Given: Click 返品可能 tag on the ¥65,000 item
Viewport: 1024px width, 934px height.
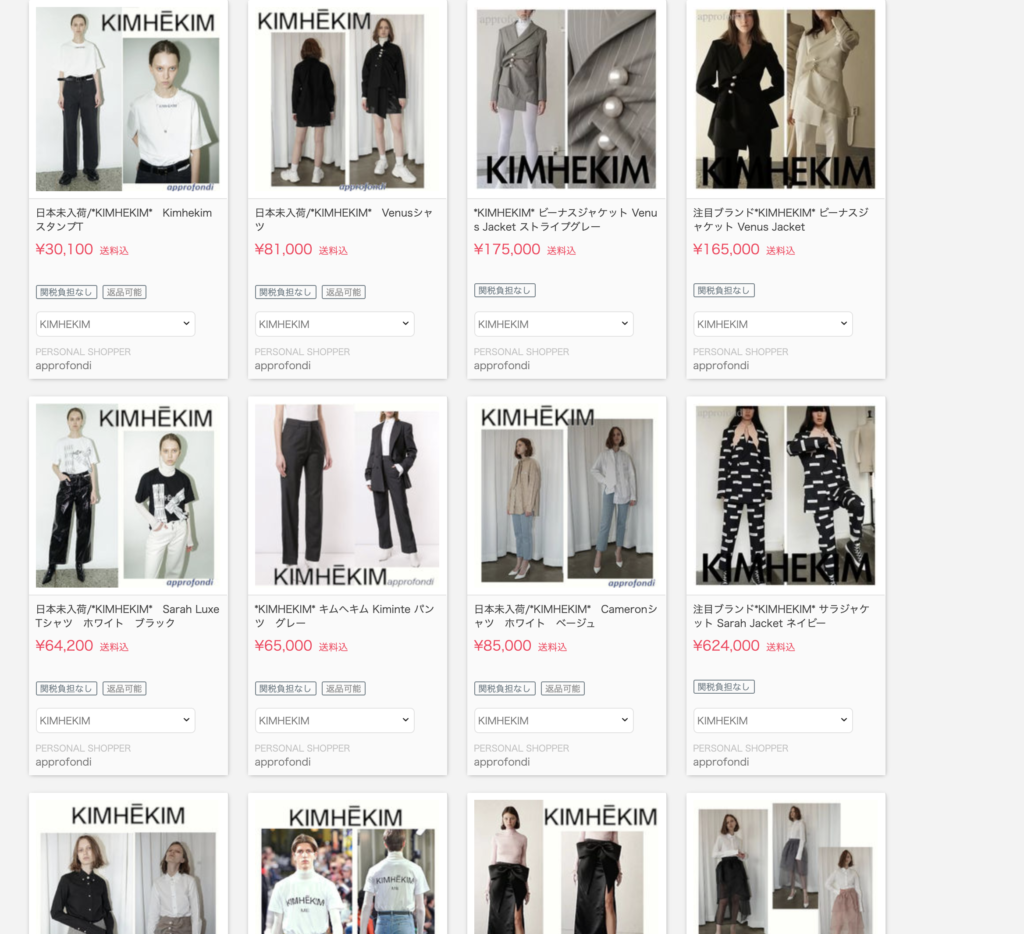Looking at the screenshot, I should coord(344,688).
